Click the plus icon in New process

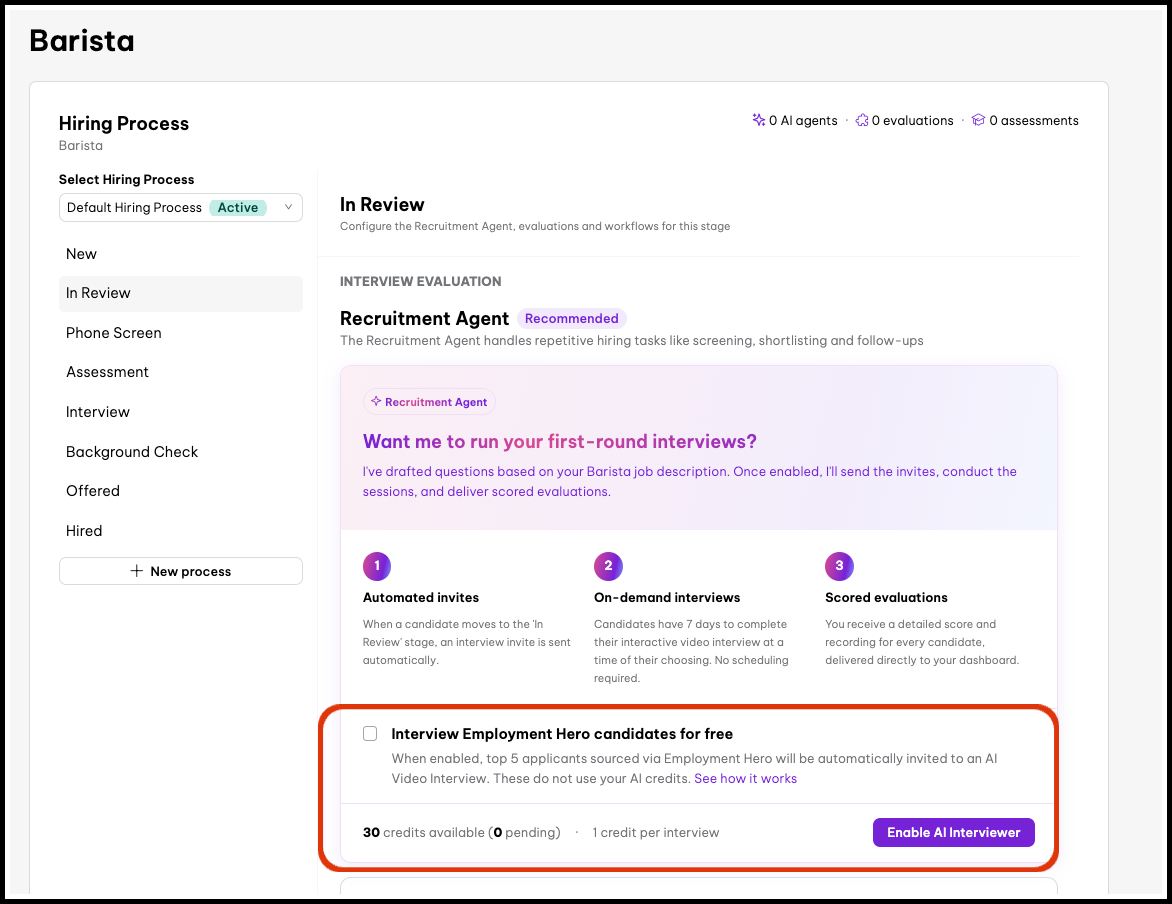click(x=137, y=571)
